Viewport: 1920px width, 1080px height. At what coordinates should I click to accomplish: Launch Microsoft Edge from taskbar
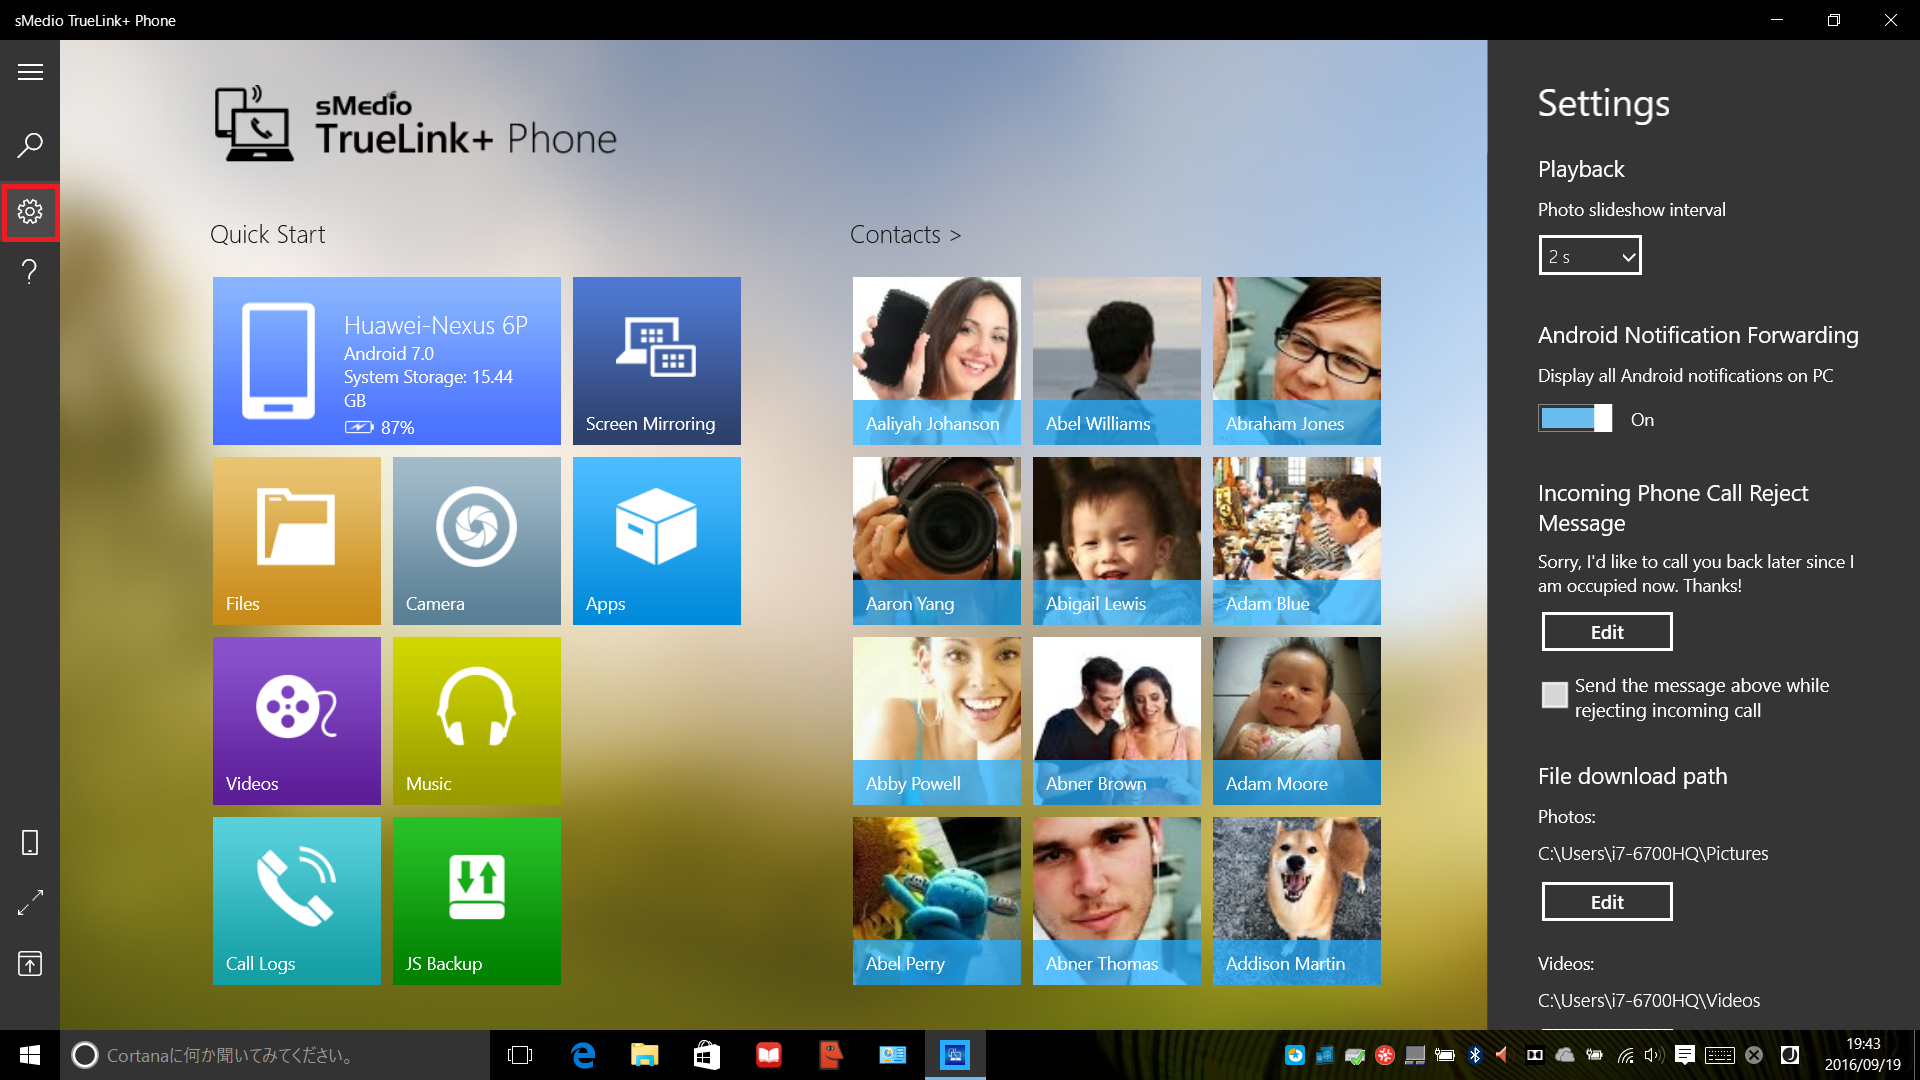(x=583, y=1055)
